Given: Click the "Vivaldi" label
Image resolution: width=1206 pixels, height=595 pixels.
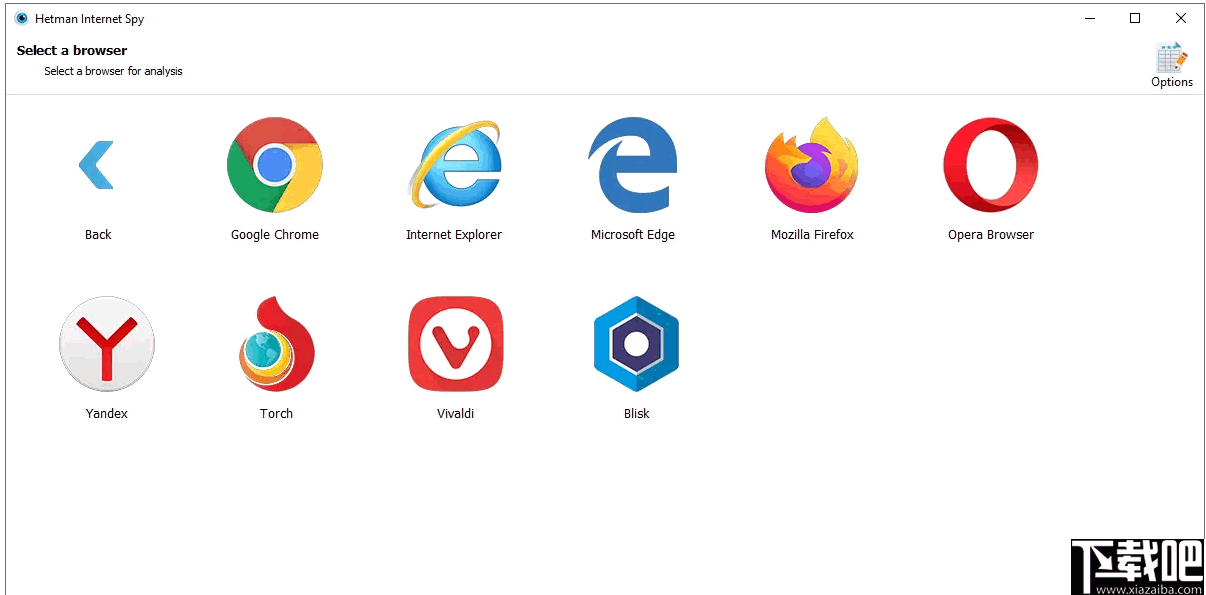Looking at the screenshot, I should [x=456, y=414].
